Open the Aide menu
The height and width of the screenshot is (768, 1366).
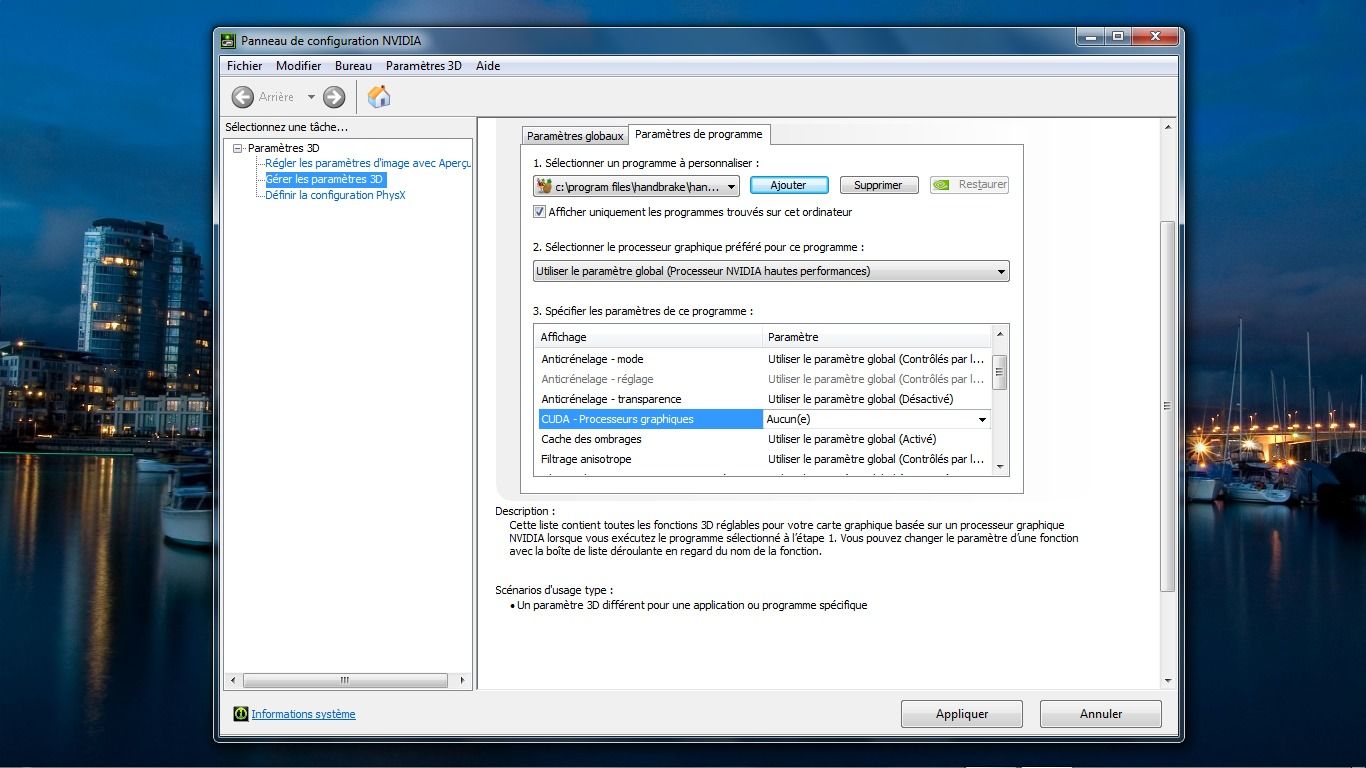click(x=488, y=66)
